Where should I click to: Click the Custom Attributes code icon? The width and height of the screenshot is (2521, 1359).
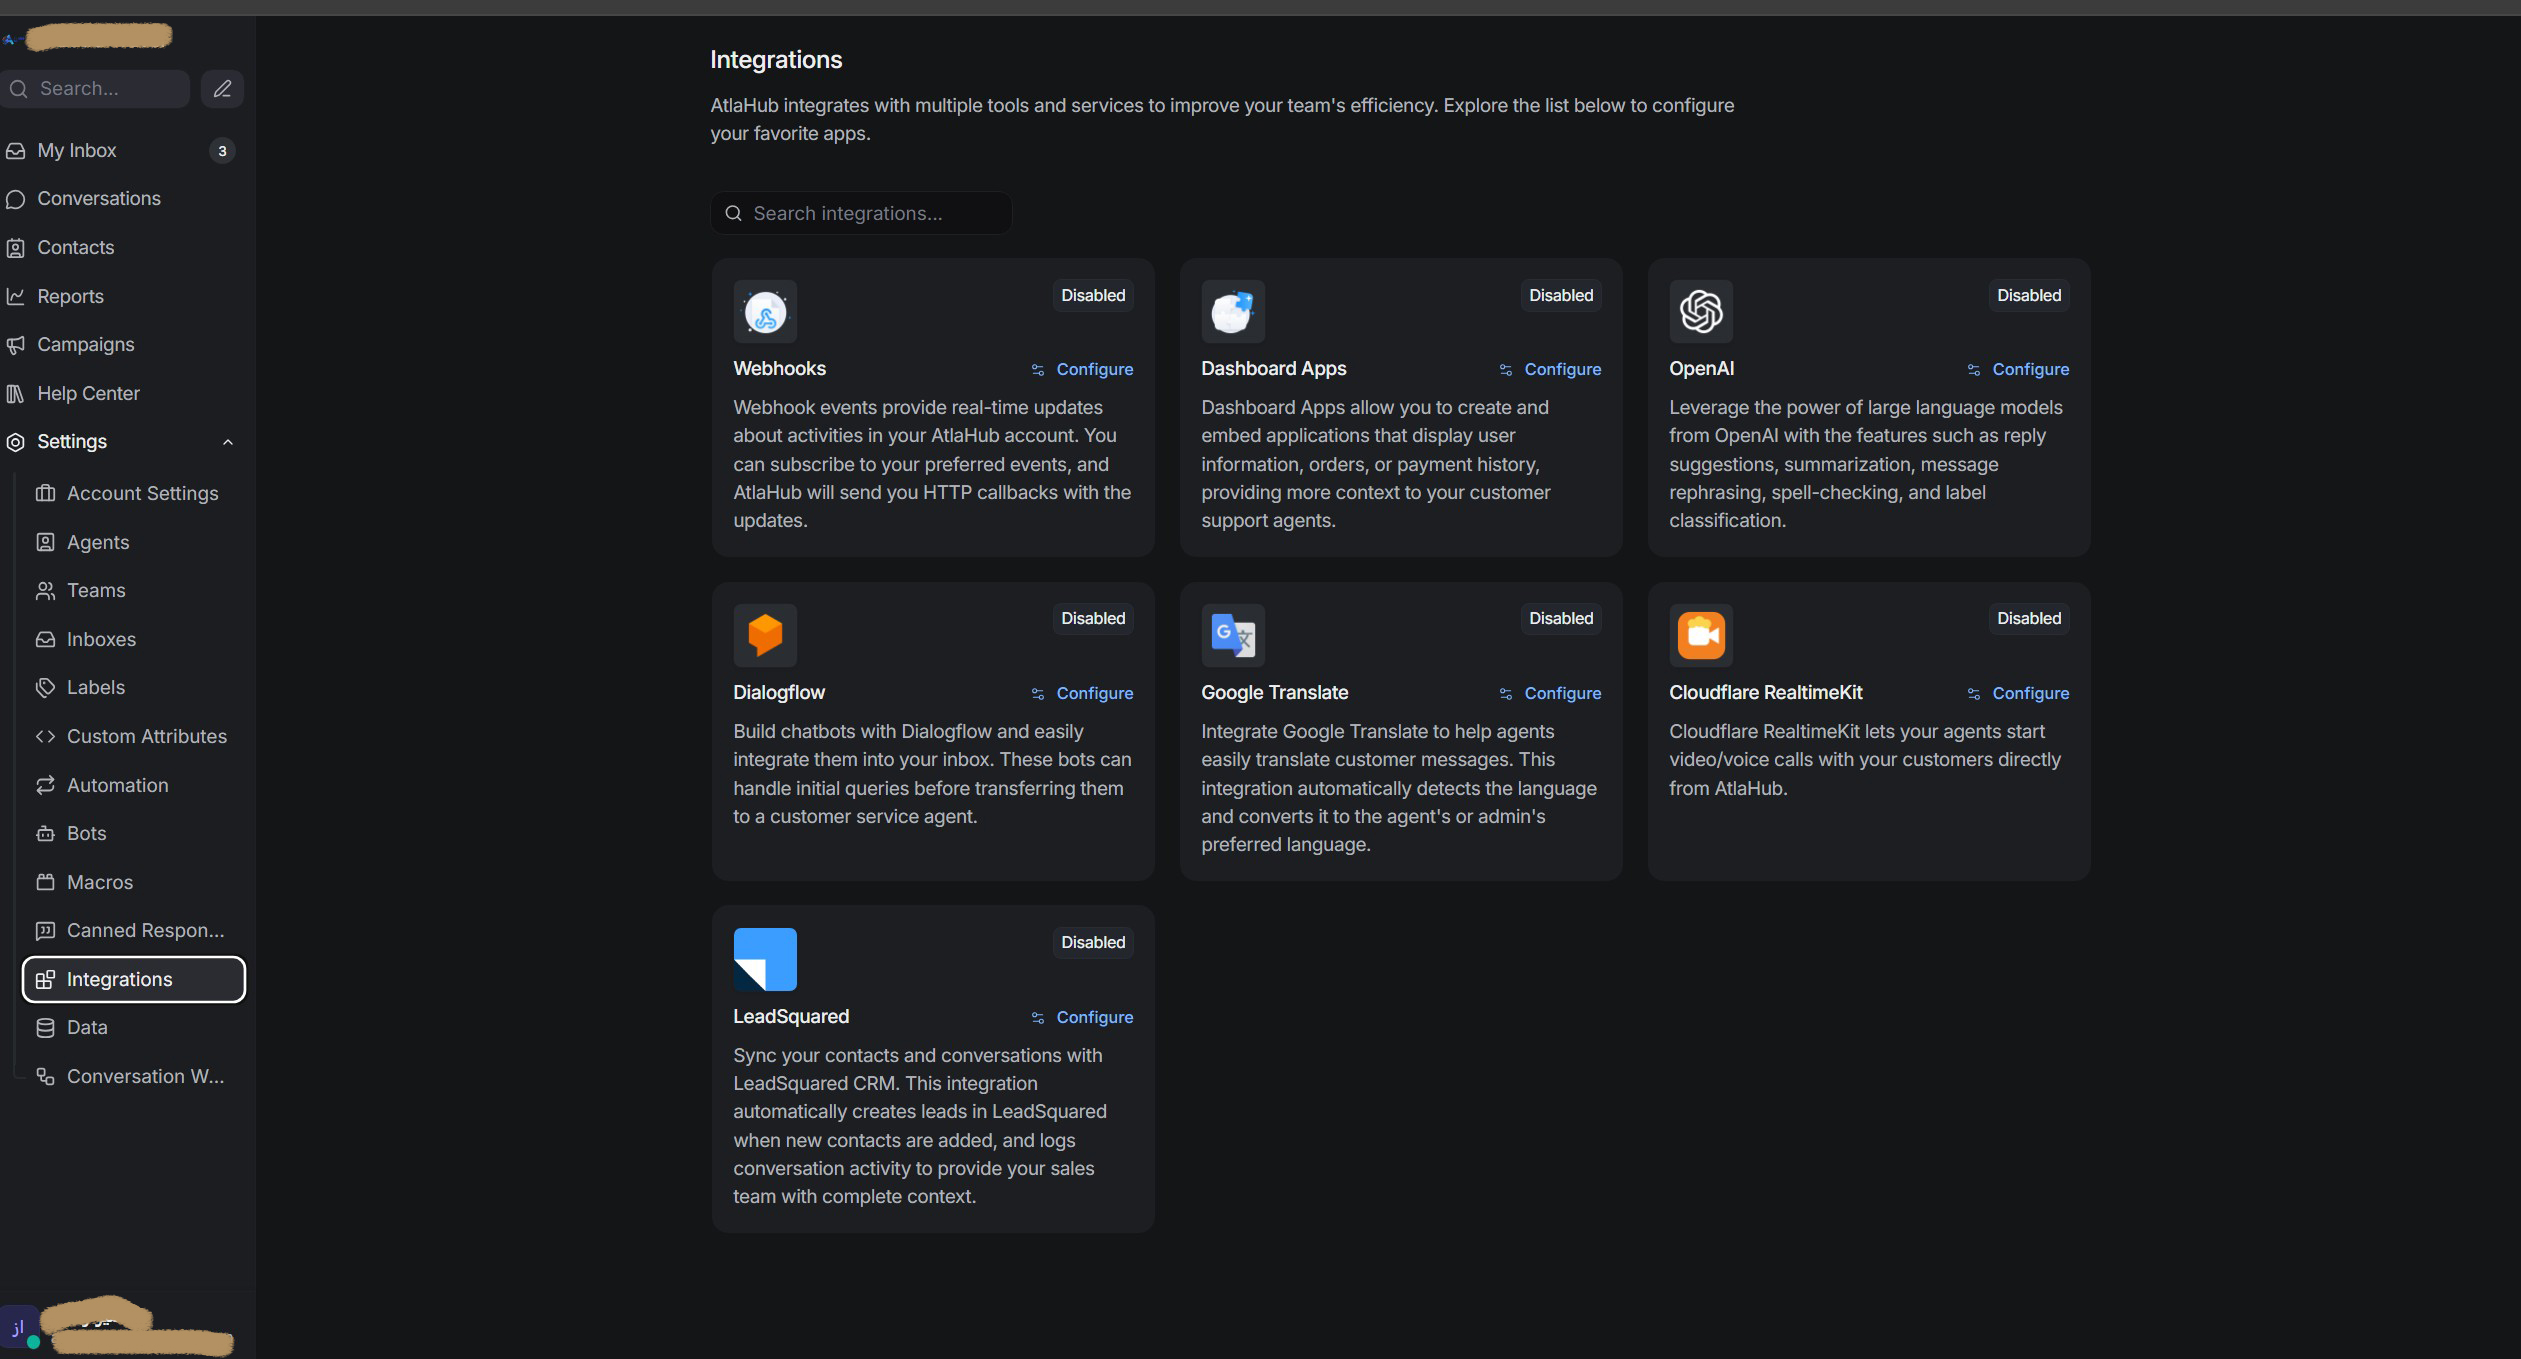pos(45,737)
